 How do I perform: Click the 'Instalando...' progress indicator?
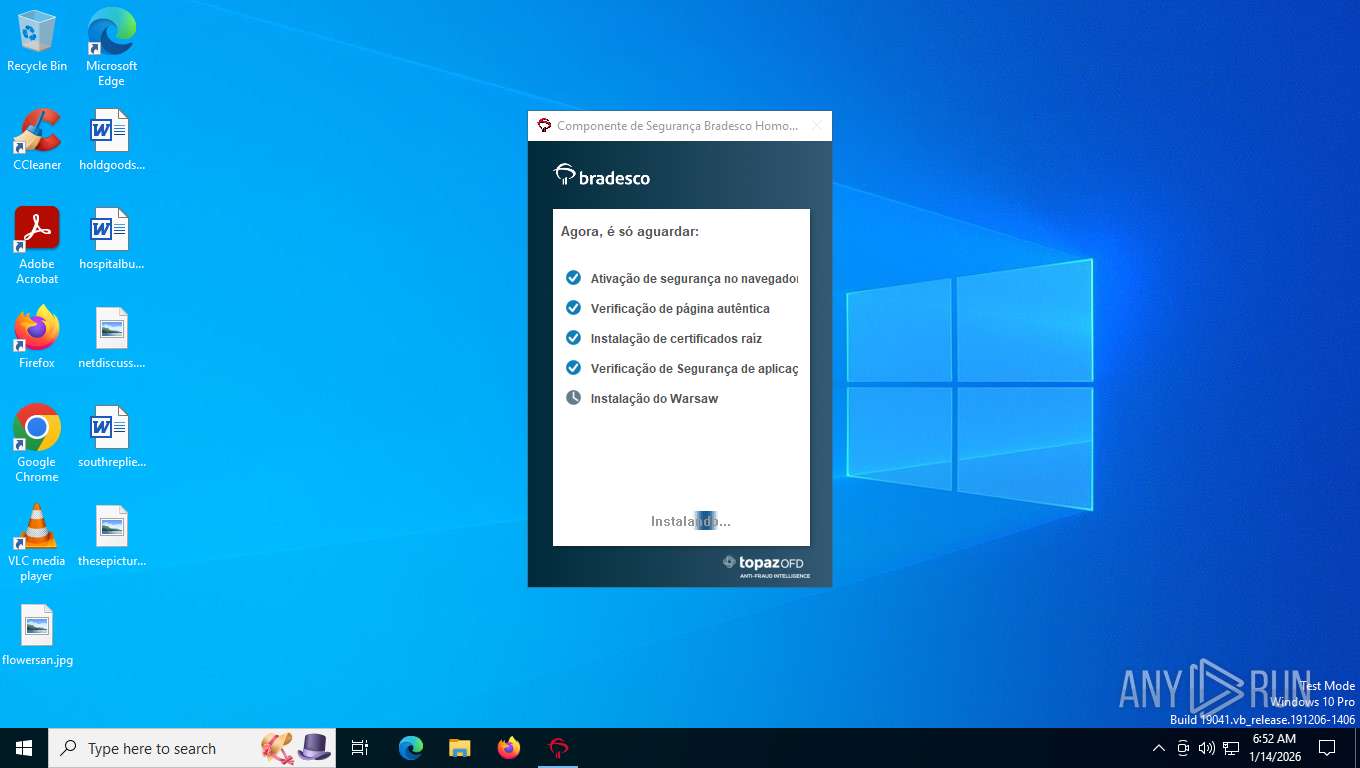click(x=690, y=521)
